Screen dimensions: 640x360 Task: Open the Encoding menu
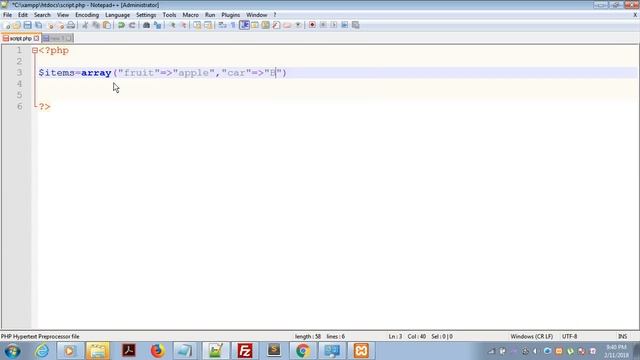pos(87,15)
